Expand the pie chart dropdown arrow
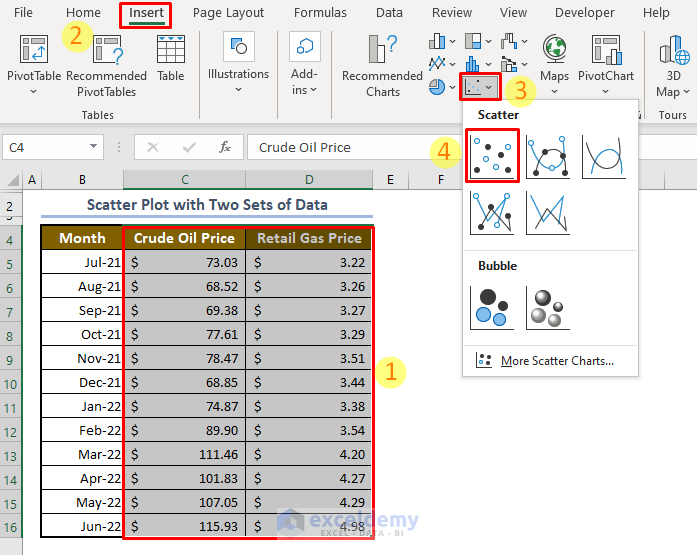This screenshot has width=697, height=555. (453, 87)
